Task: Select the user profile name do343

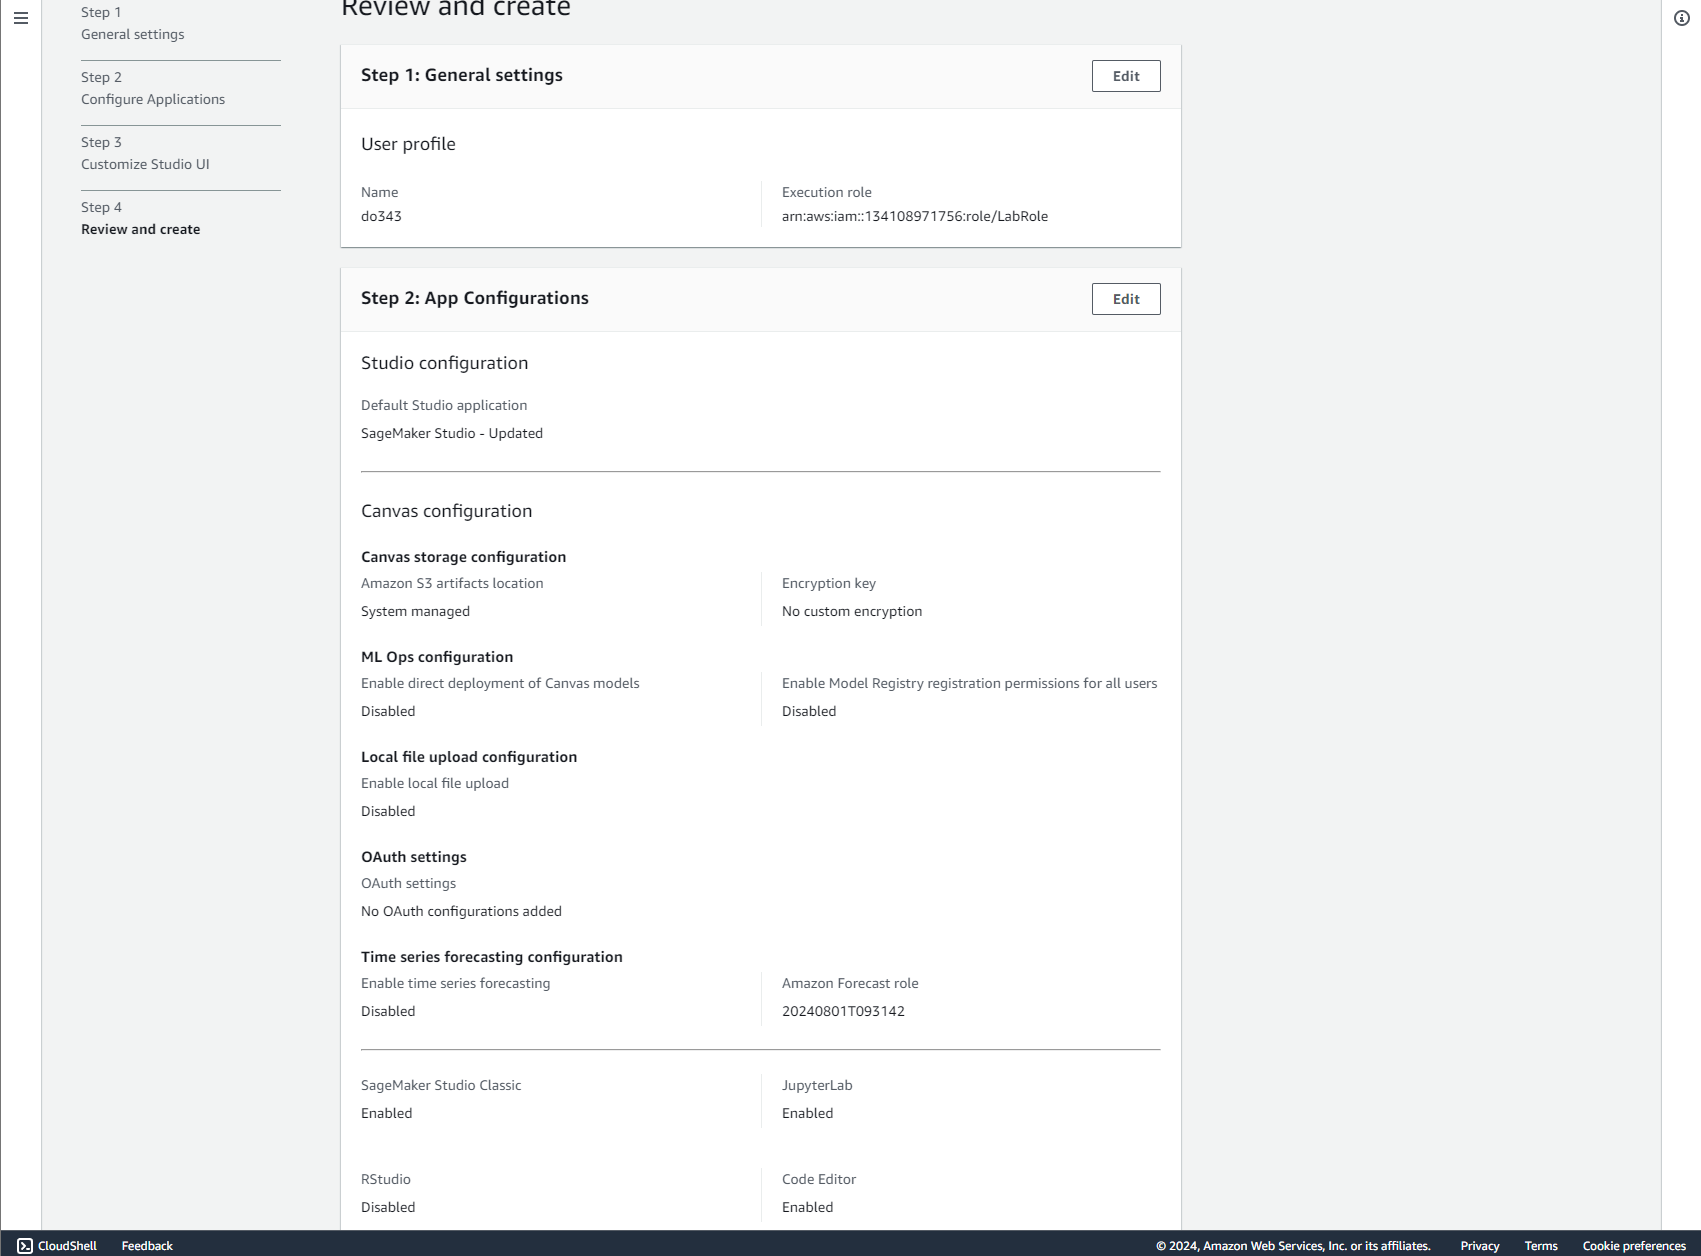Action: point(381,216)
